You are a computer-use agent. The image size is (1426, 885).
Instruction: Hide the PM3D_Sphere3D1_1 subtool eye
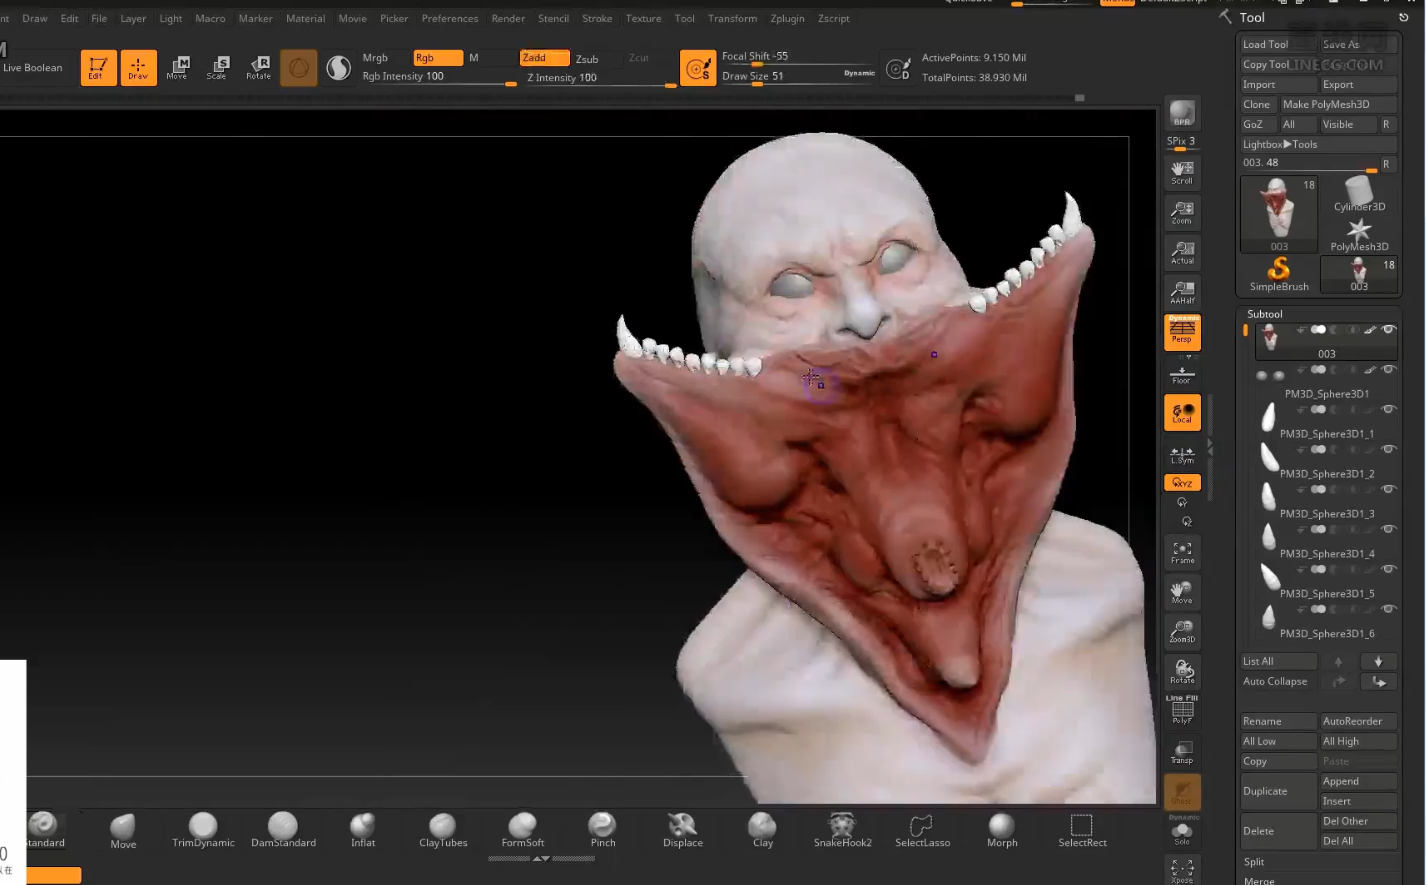(1388, 409)
